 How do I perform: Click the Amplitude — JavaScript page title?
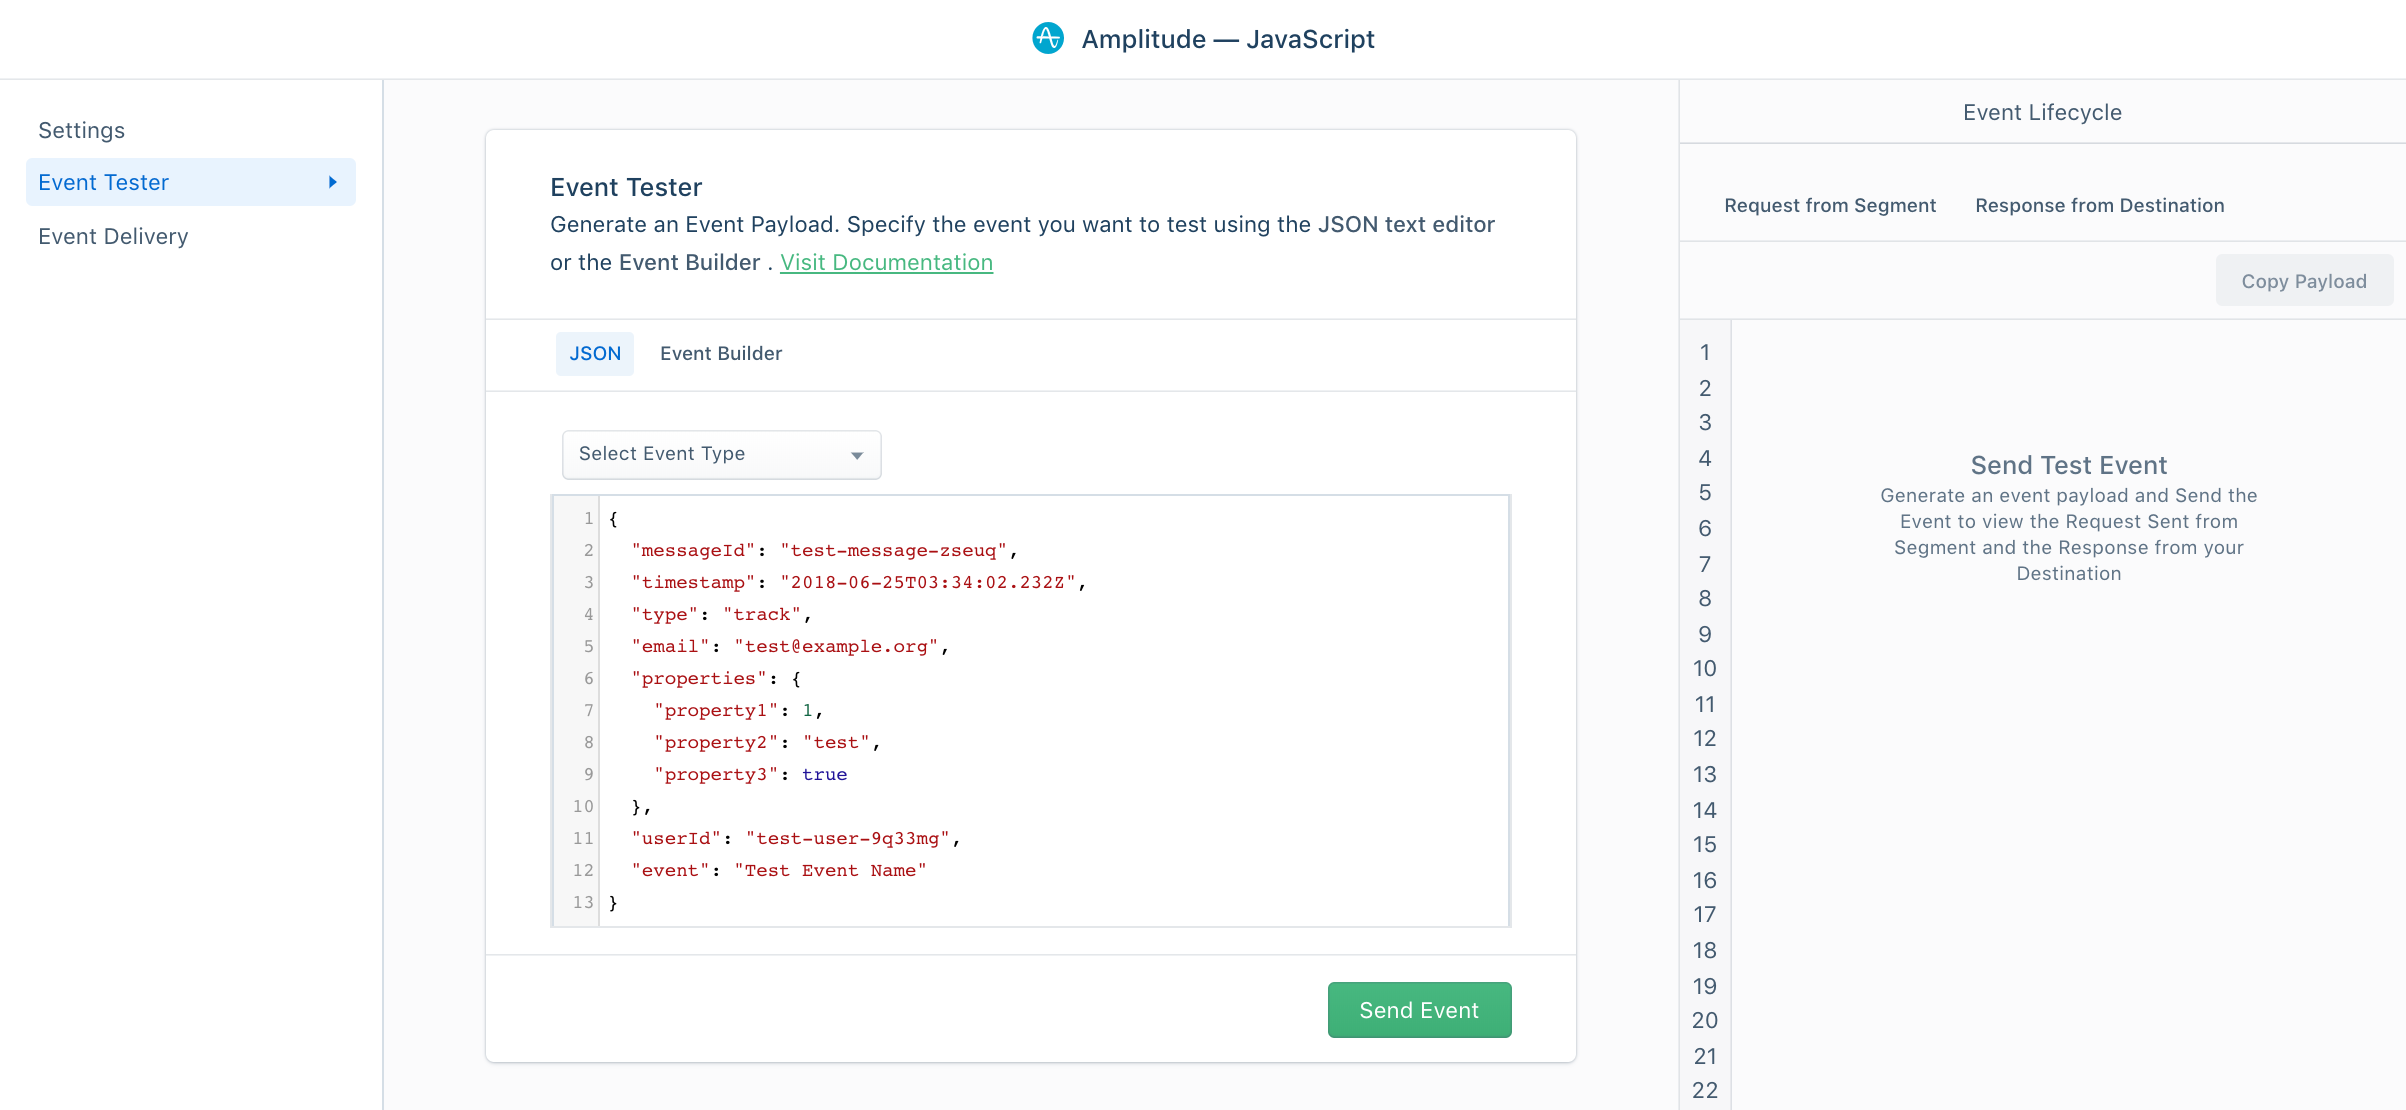pos(1227,39)
